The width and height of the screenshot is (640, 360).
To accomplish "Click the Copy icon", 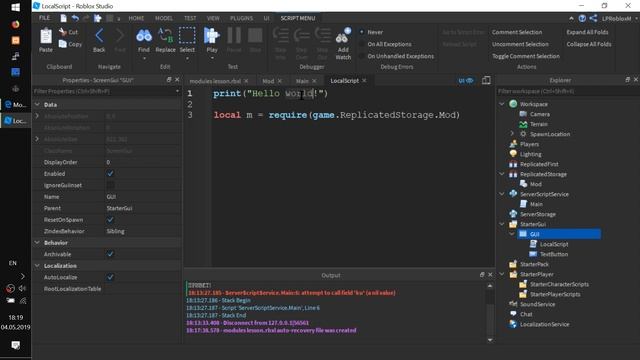I will pos(62,44).
